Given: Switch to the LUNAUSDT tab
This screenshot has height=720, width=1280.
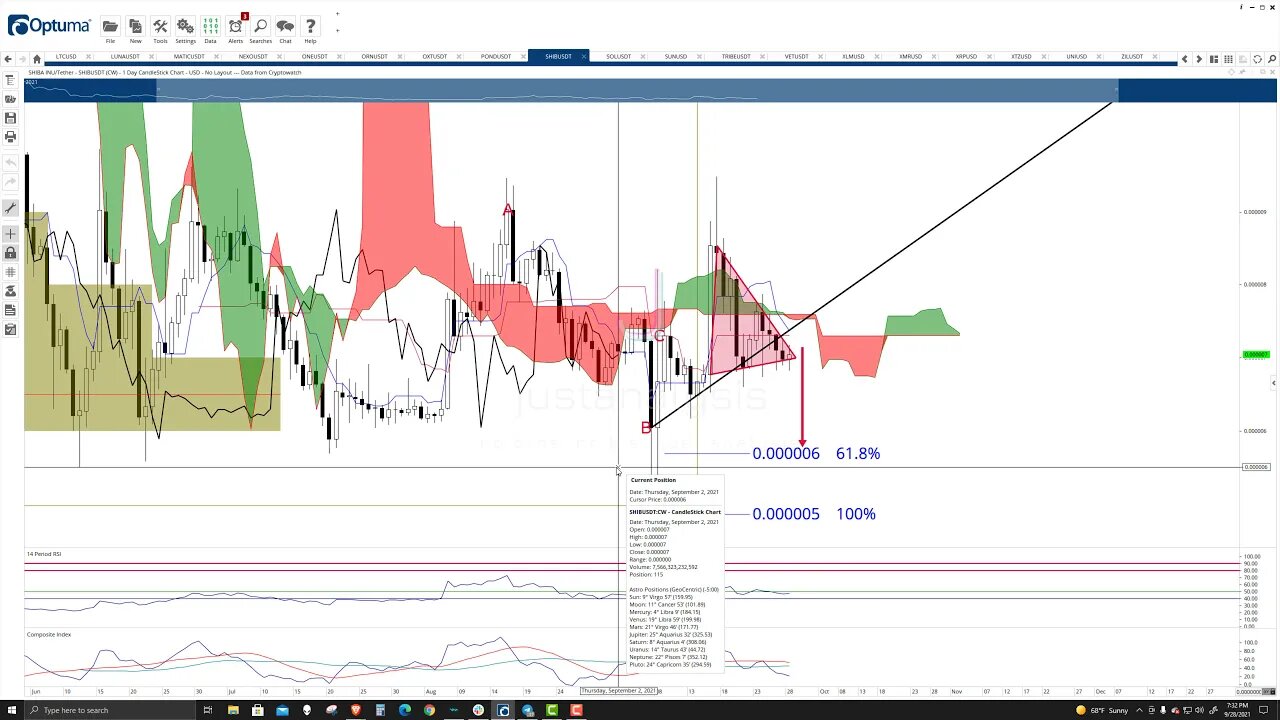Looking at the screenshot, I should [125, 57].
